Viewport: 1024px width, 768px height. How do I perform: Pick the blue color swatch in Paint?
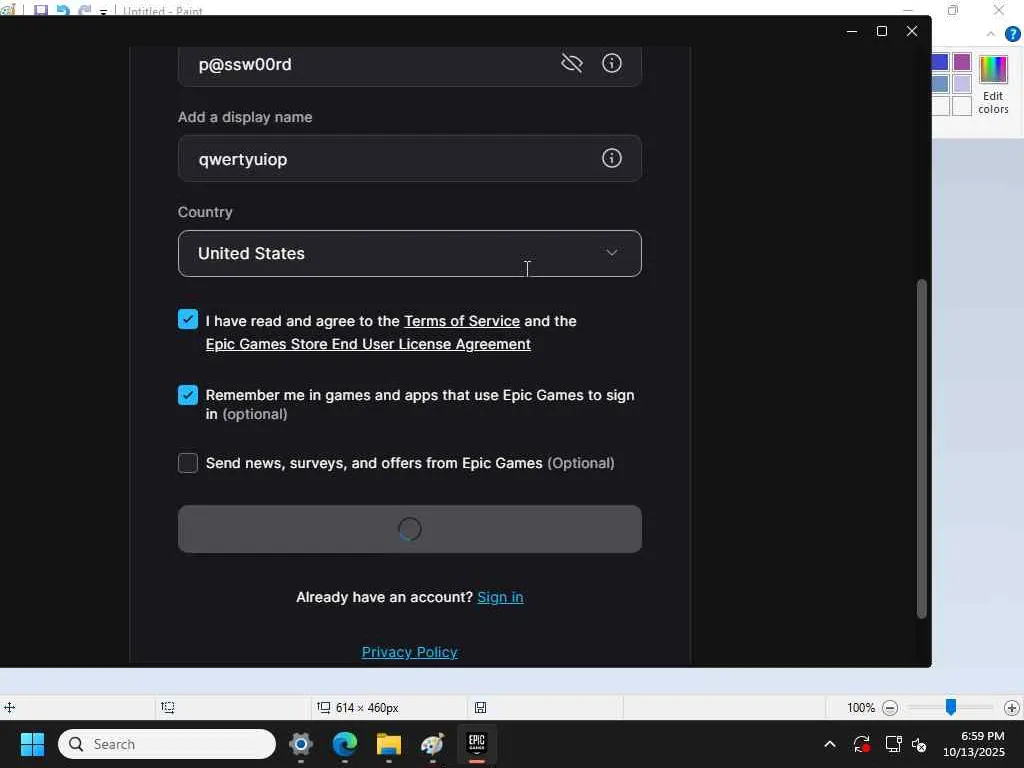click(940, 62)
